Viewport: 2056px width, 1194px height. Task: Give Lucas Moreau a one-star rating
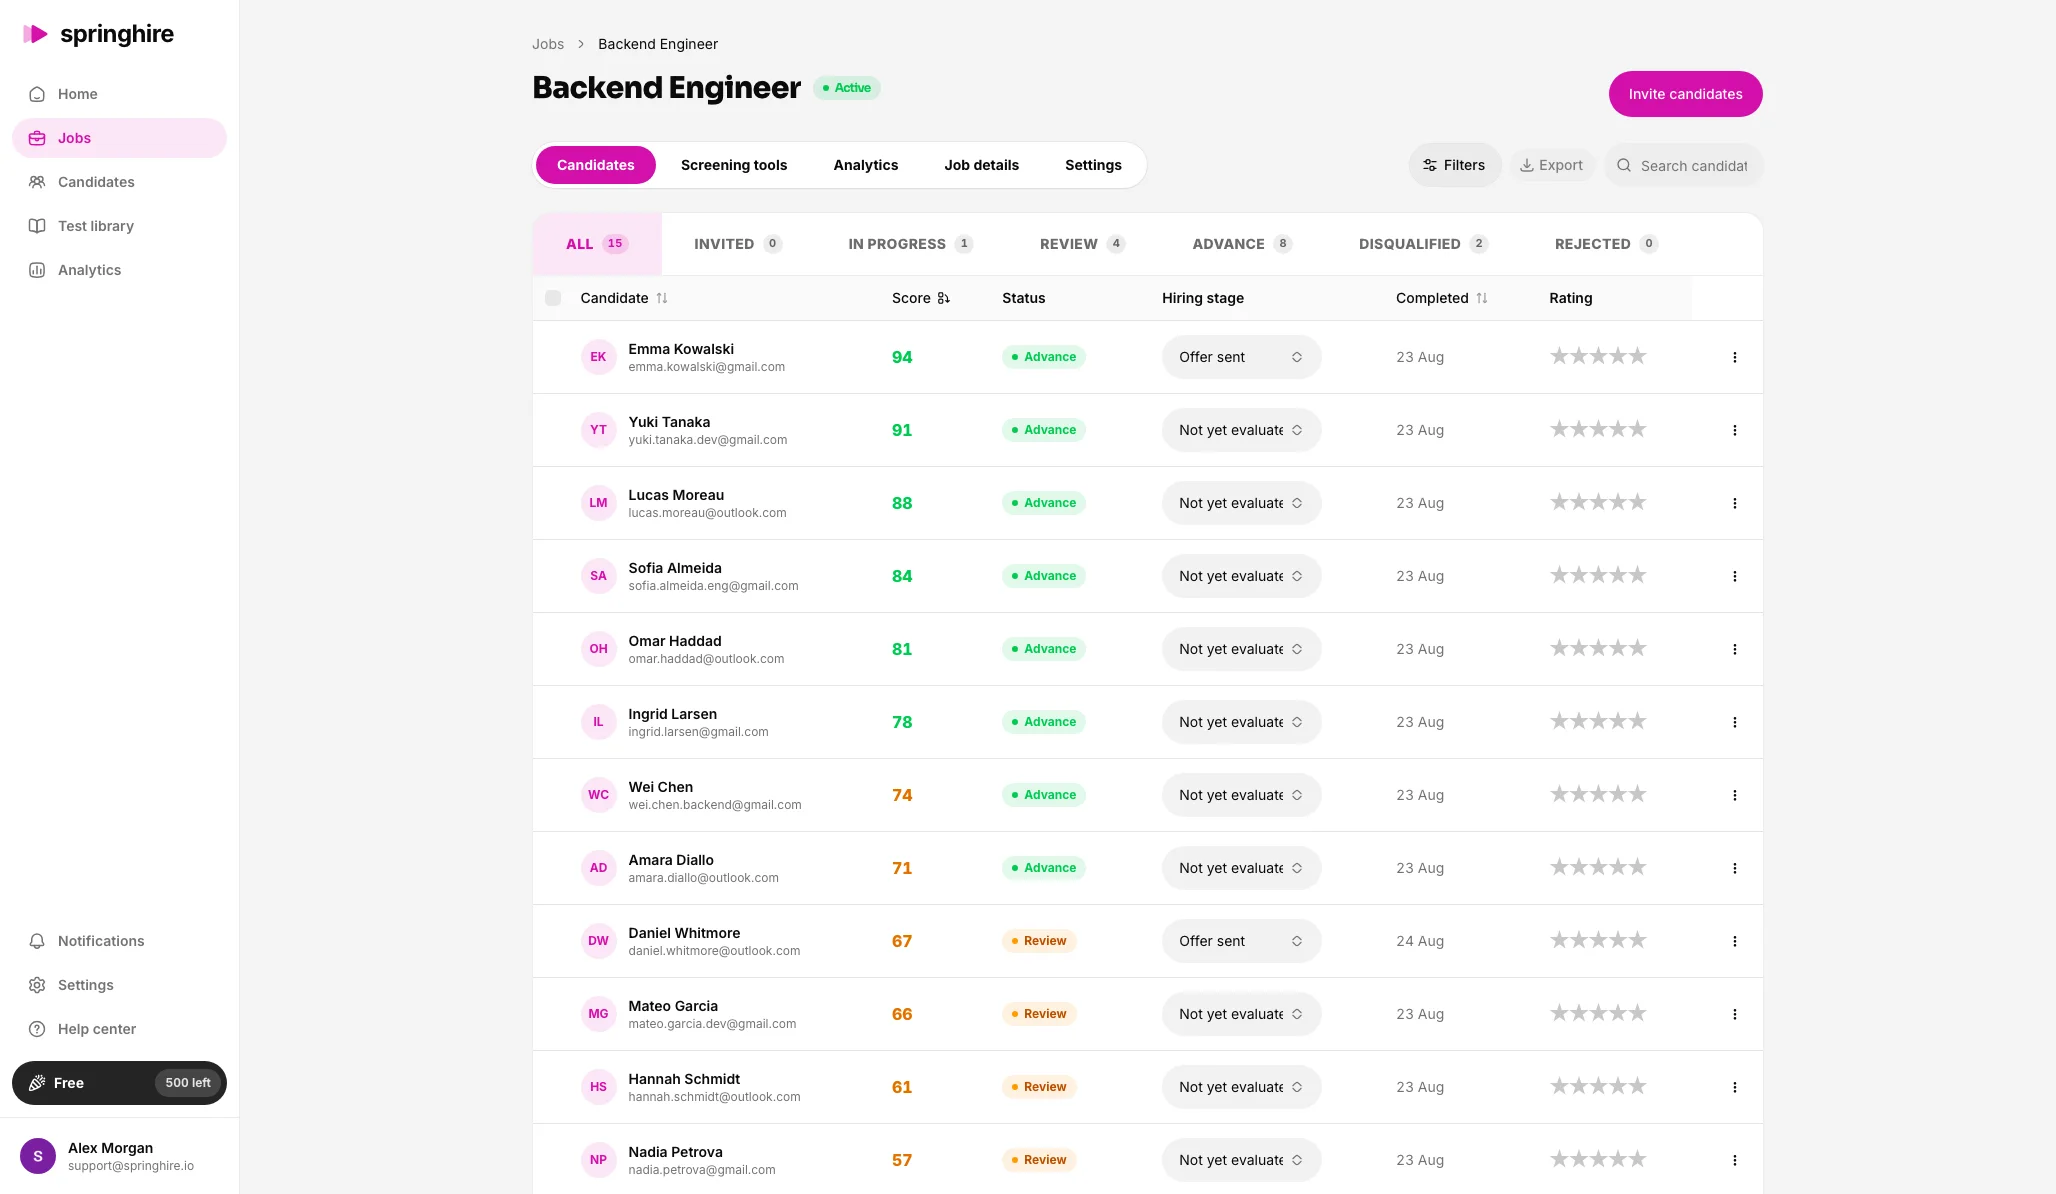[x=1559, y=503]
